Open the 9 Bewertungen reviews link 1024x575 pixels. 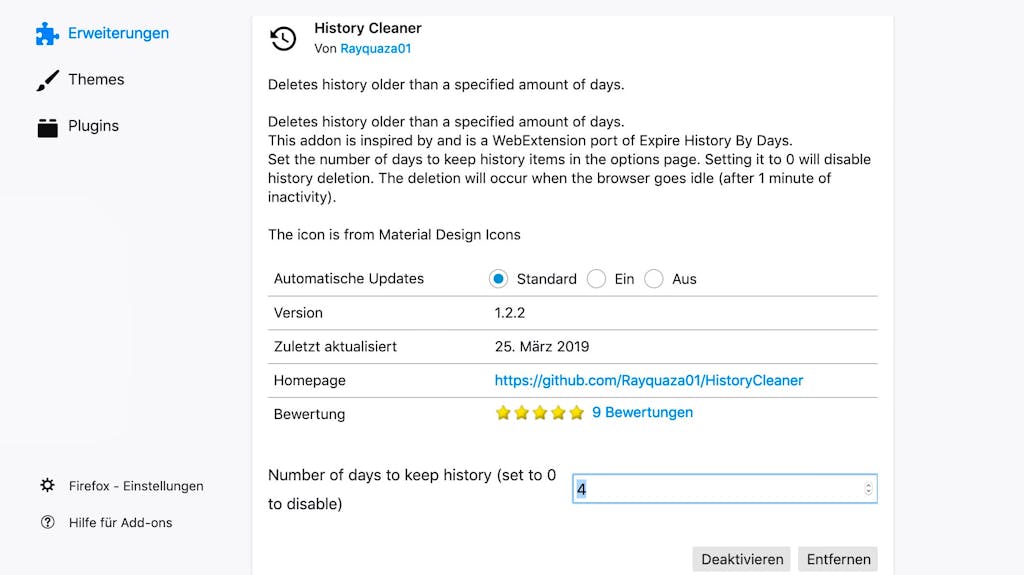coord(643,412)
